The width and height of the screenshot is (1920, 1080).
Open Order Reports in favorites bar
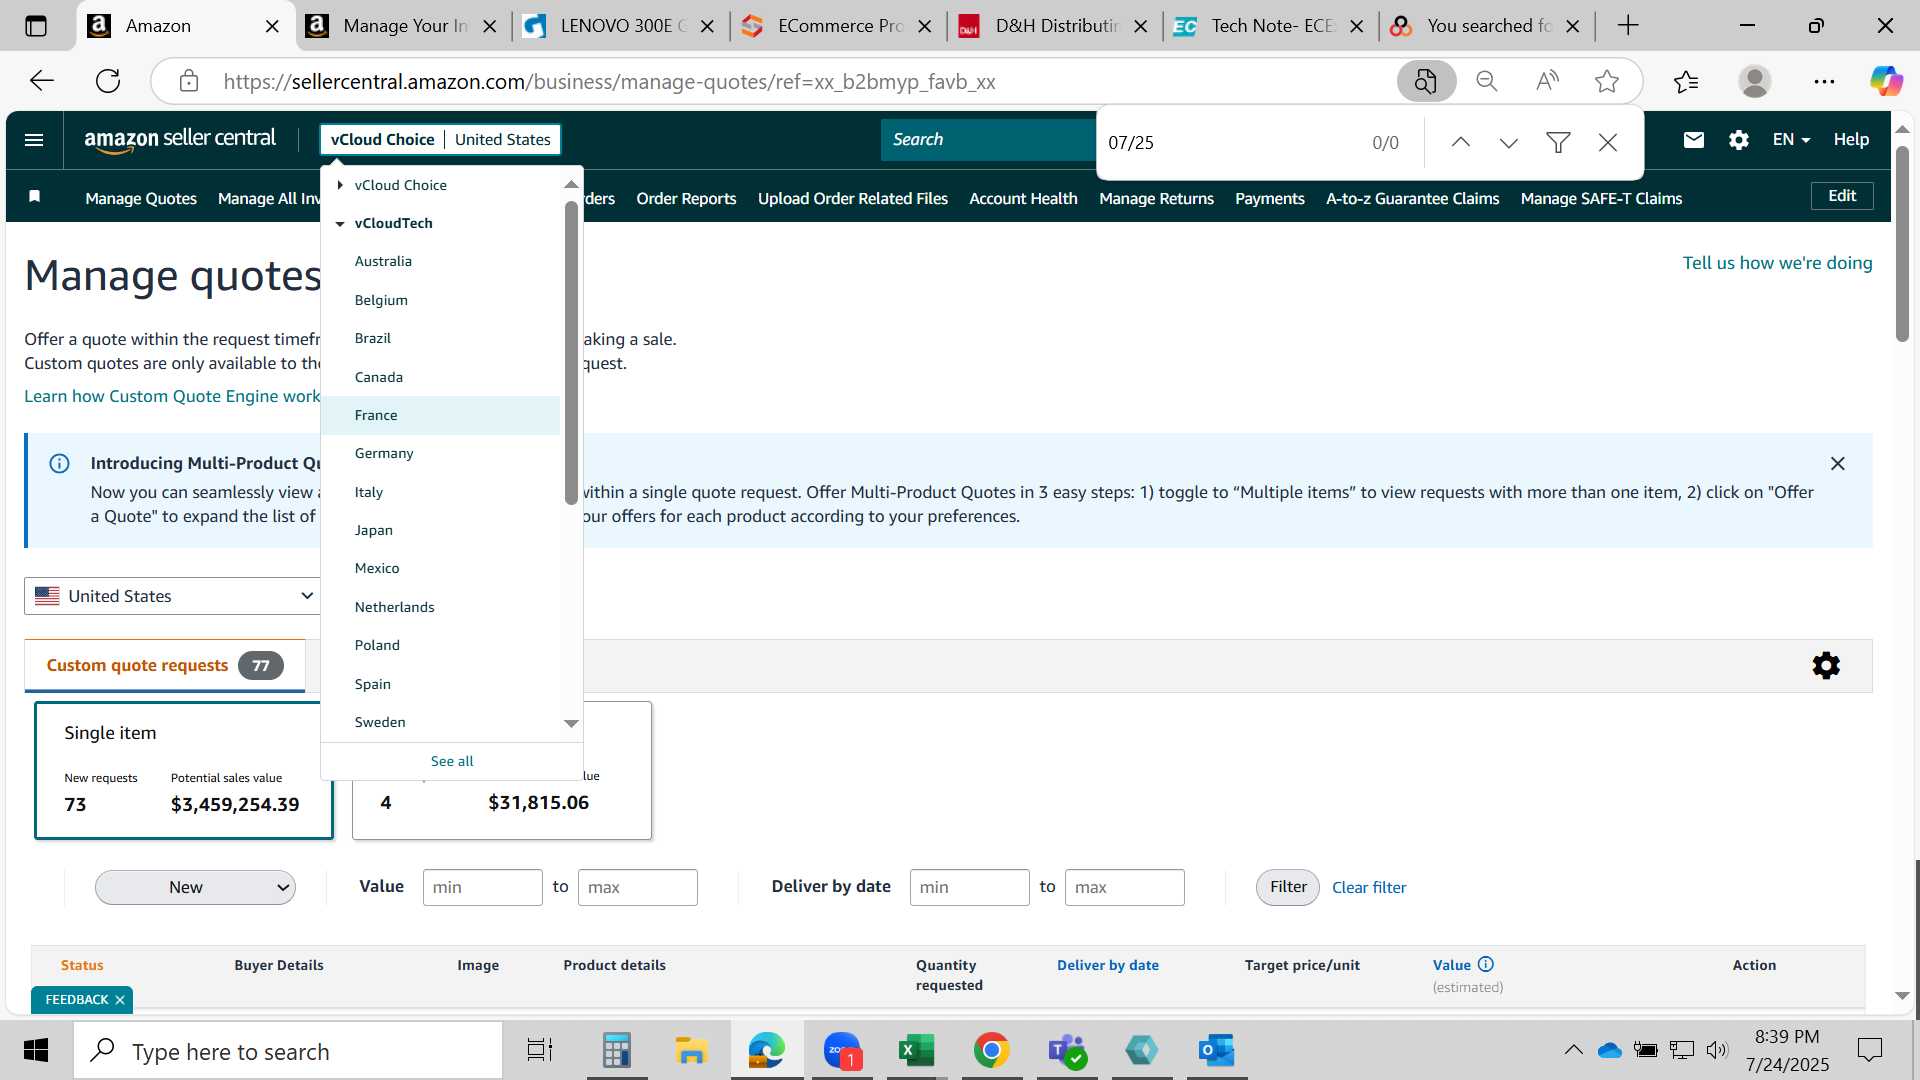pos(686,198)
